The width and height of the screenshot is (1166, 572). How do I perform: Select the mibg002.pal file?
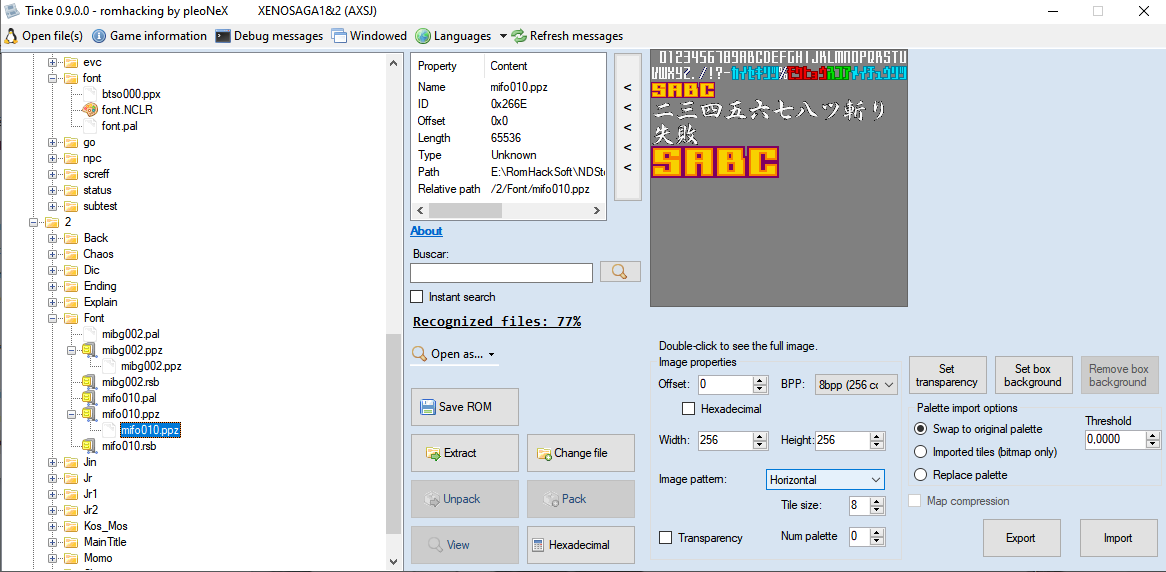[131, 334]
